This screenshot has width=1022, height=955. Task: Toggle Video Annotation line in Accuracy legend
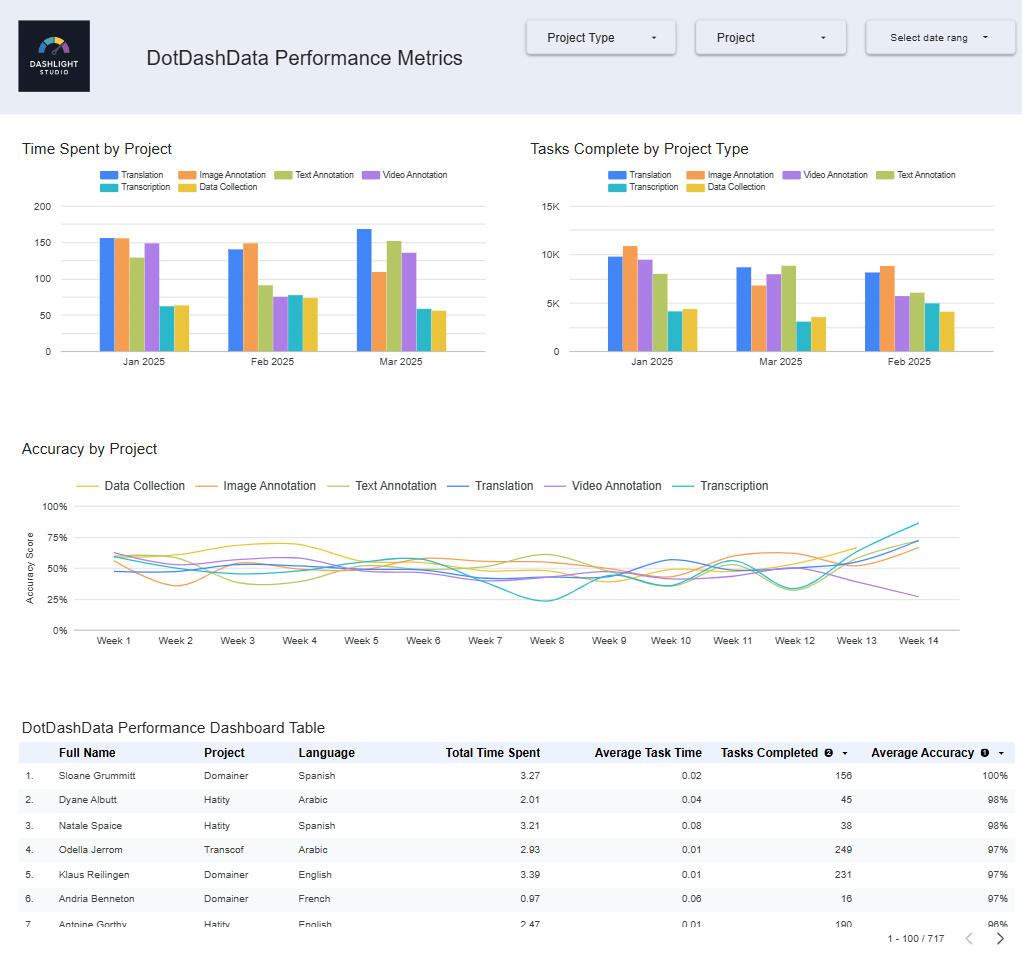[x=616, y=486]
